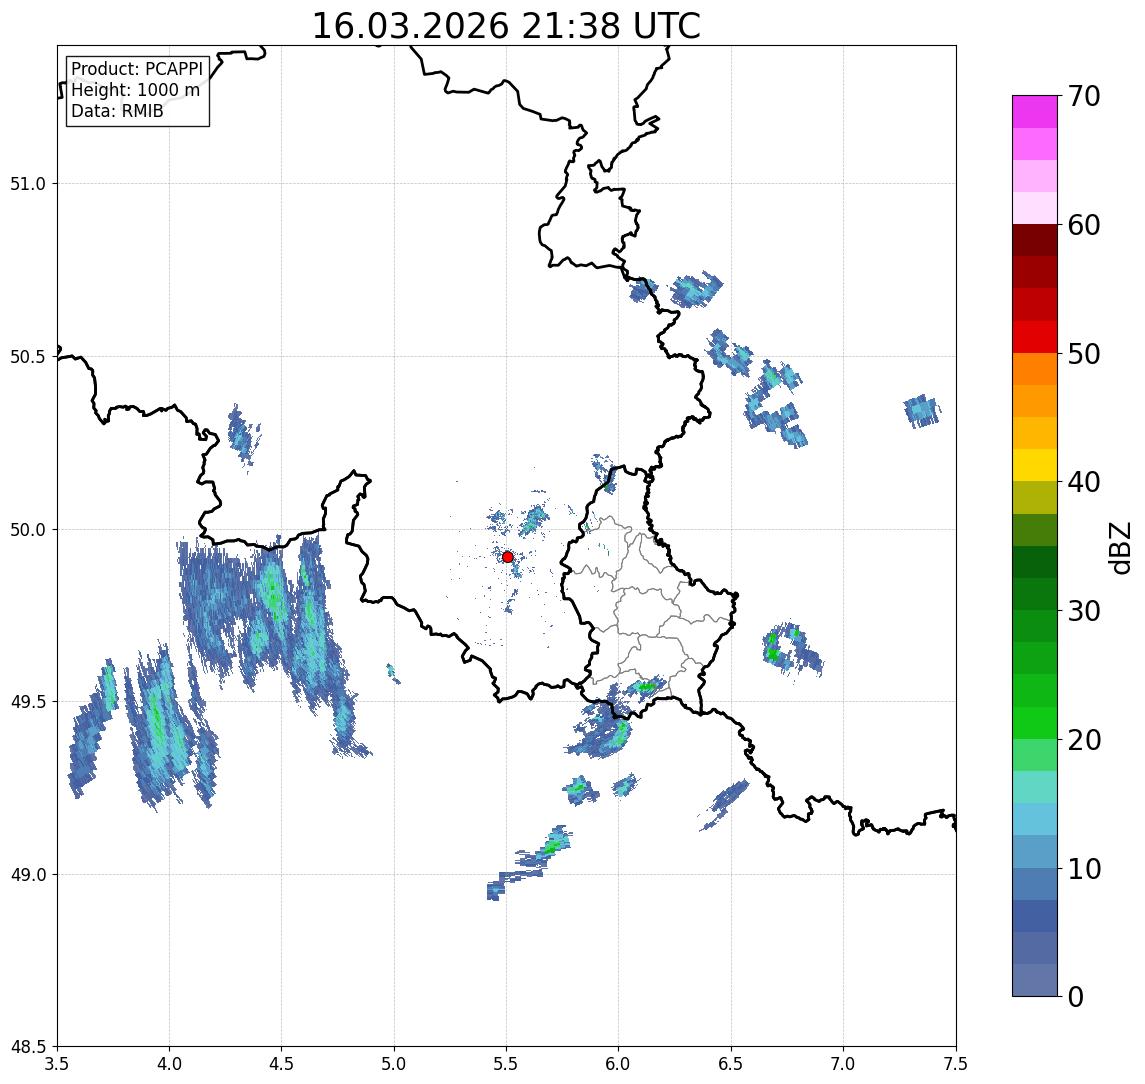Click the latitude axis label 51.0
The width and height of the screenshot is (1145, 1084).
(x=28, y=184)
